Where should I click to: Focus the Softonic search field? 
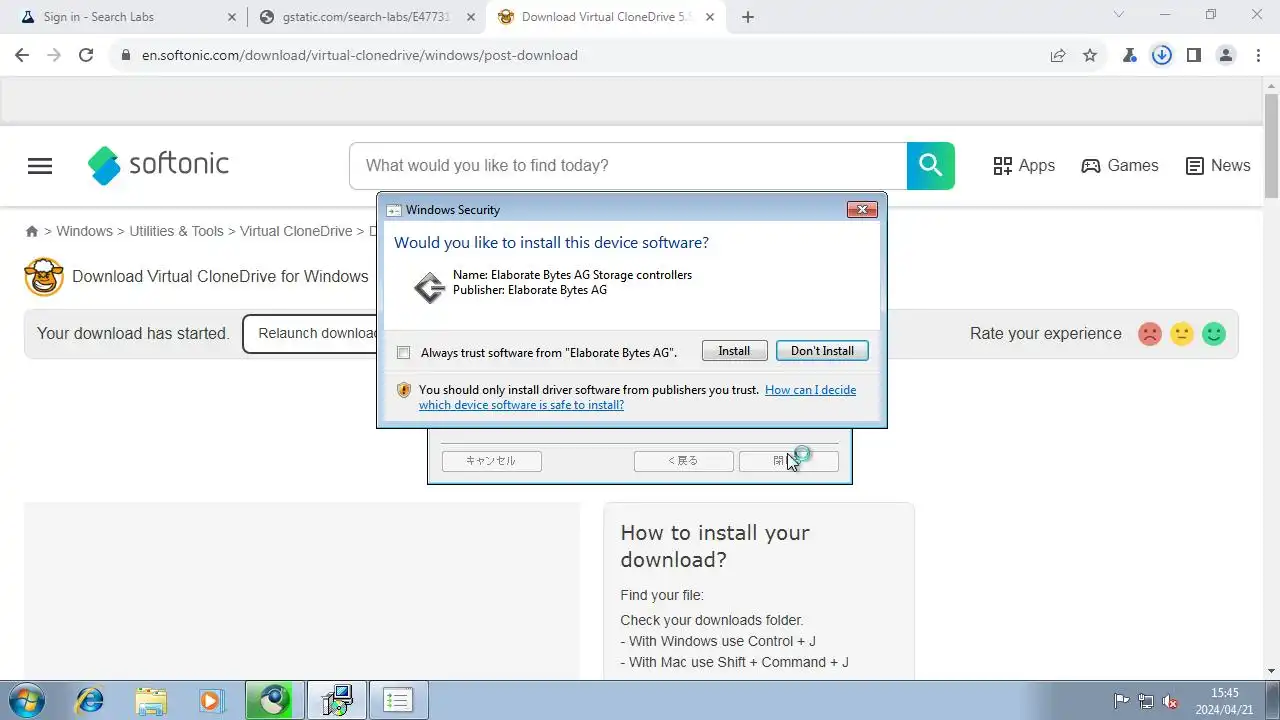pos(628,166)
